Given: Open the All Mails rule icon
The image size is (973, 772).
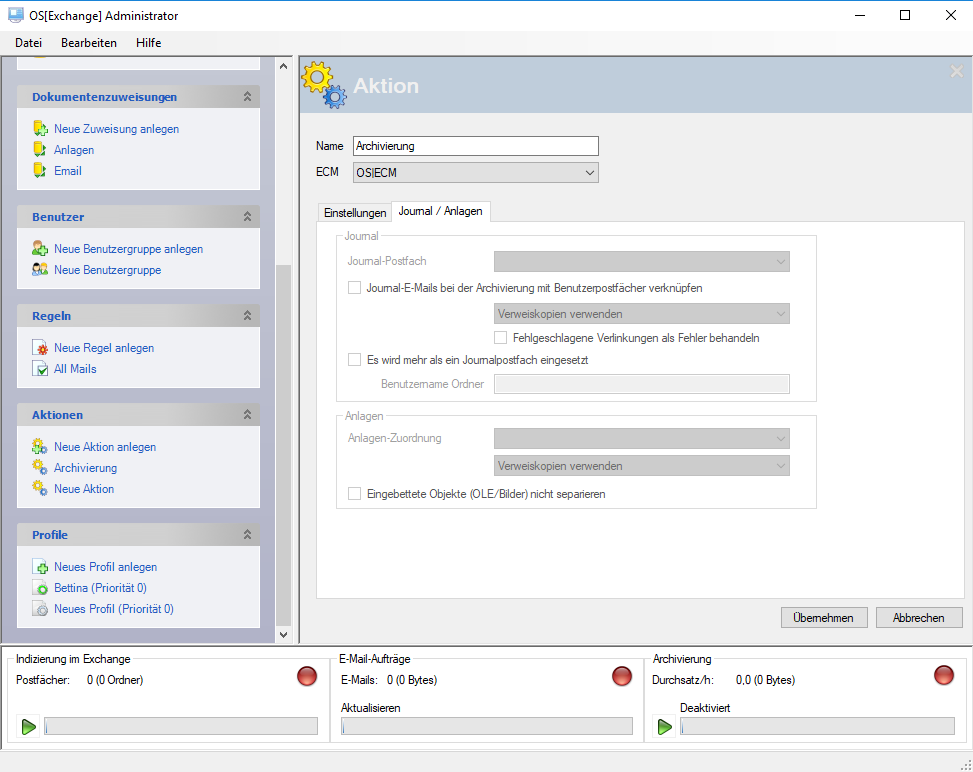Looking at the screenshot, I should click(x=39, y=369).
